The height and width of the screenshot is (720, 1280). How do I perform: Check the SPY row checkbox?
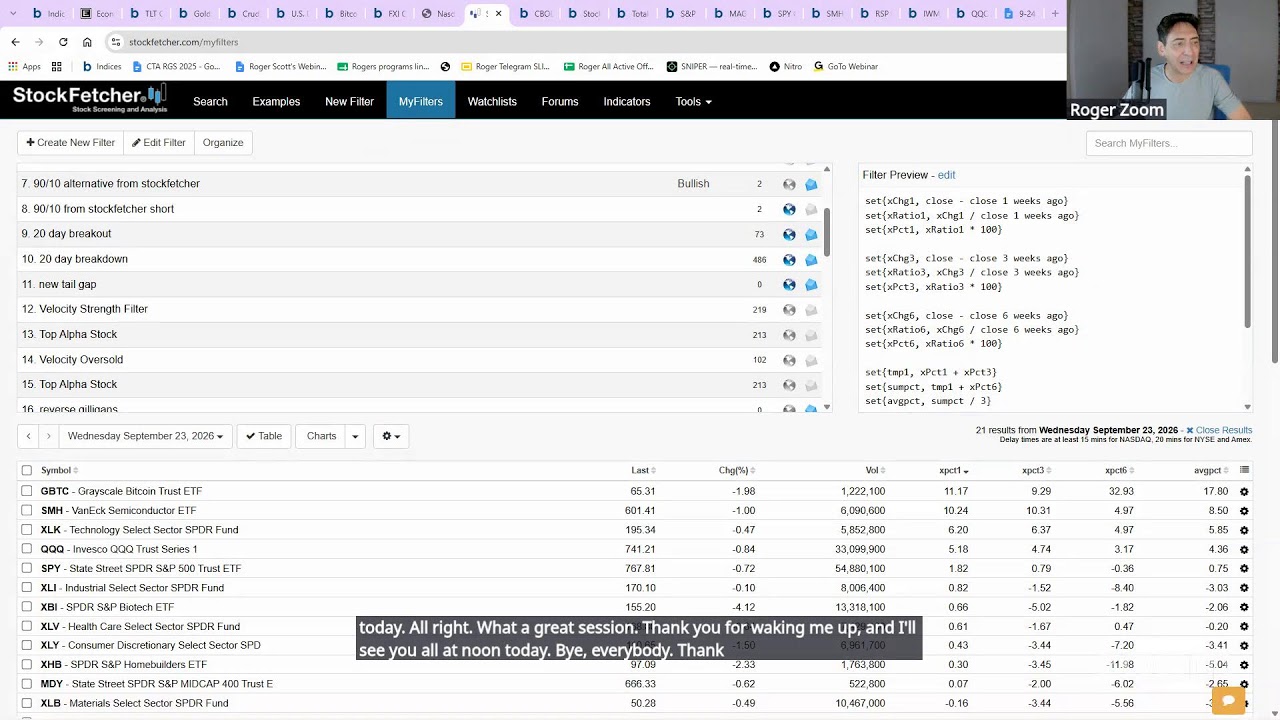[27, 568]
